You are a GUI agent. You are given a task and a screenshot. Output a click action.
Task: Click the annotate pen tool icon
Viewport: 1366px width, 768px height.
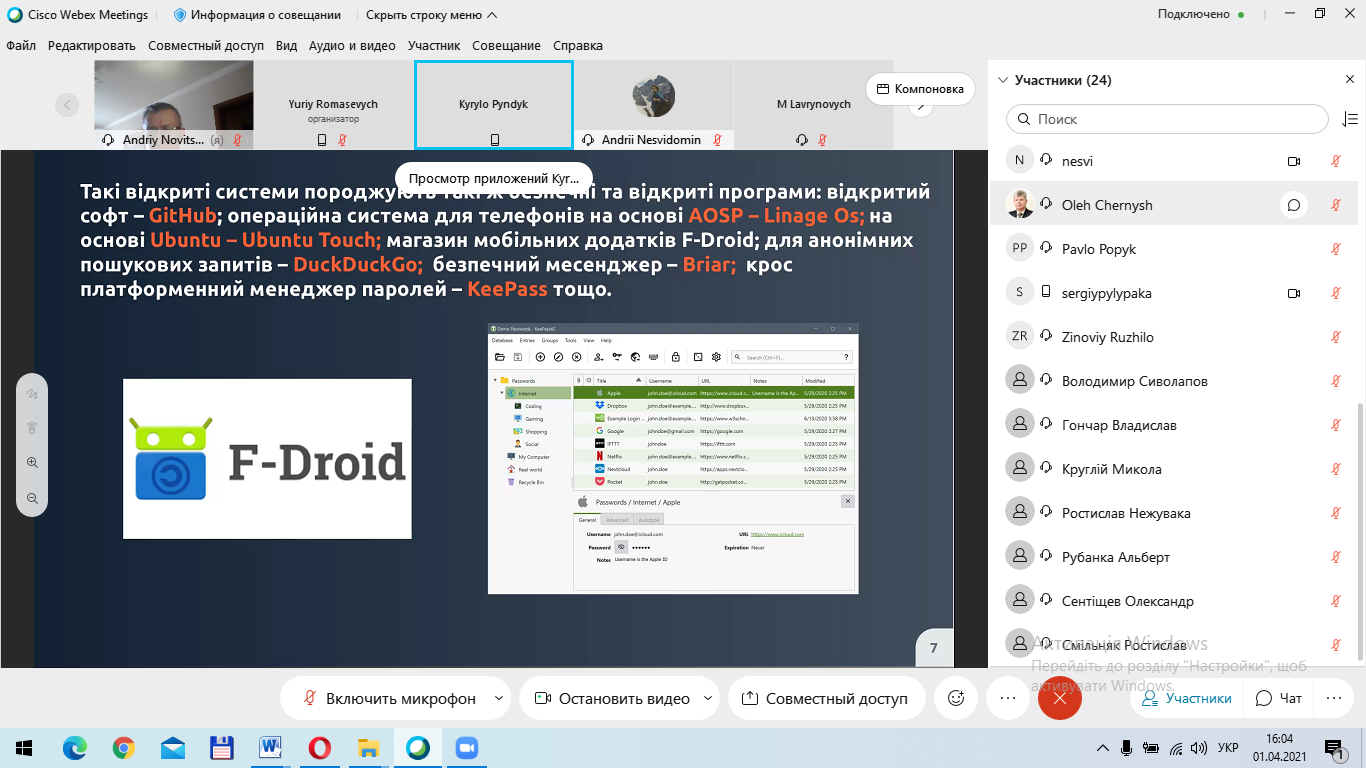tap(32, 393)
